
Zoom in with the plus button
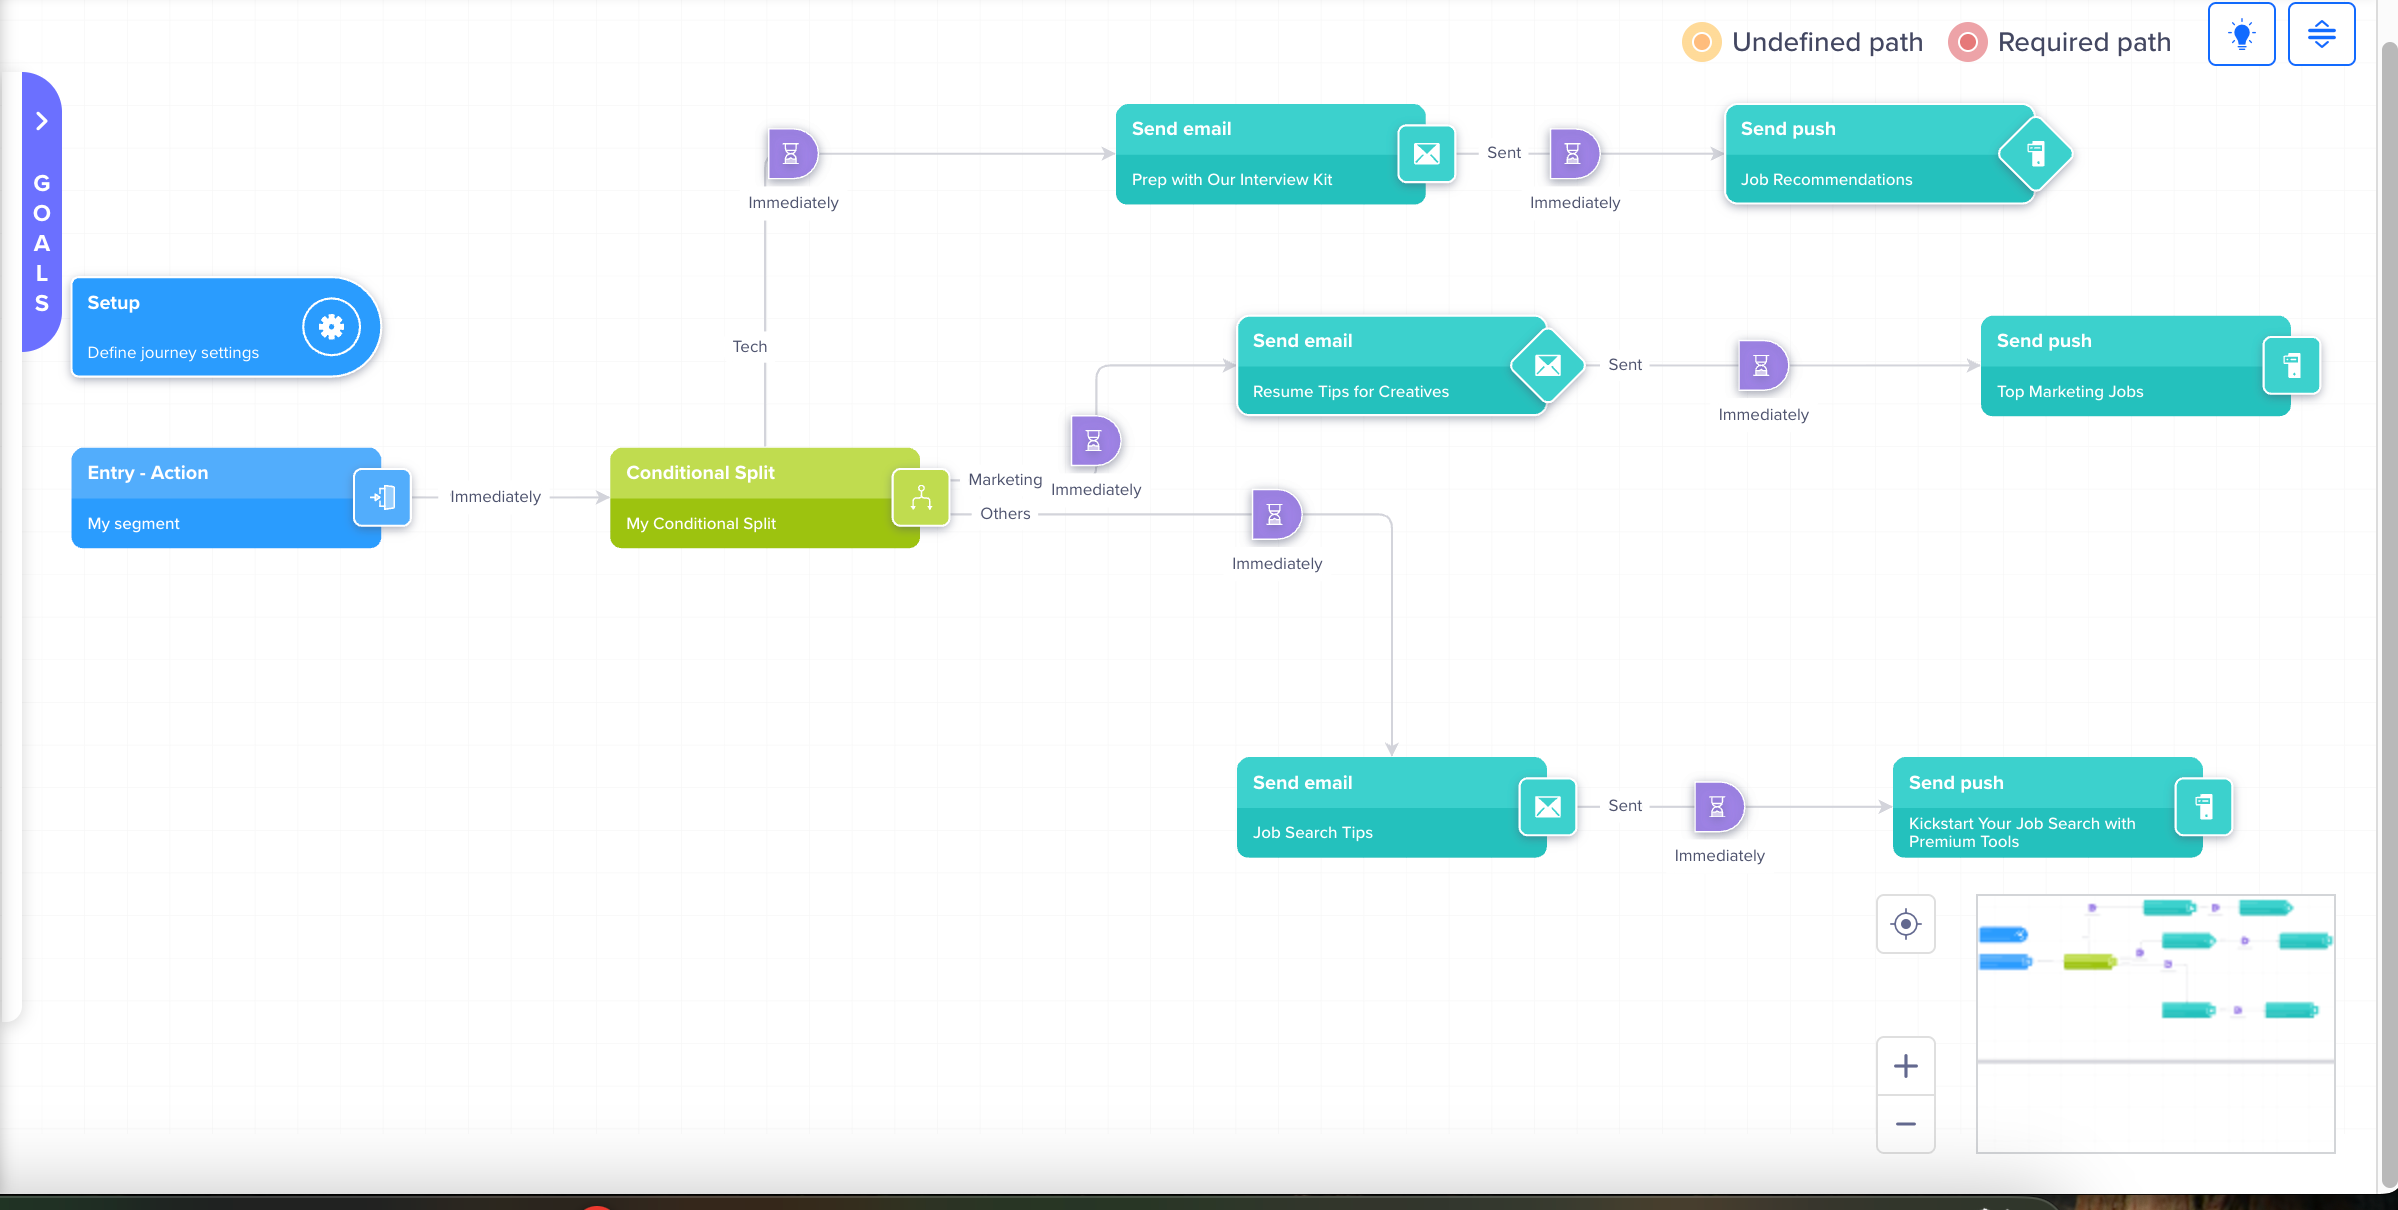(x=1905, y=1065)
